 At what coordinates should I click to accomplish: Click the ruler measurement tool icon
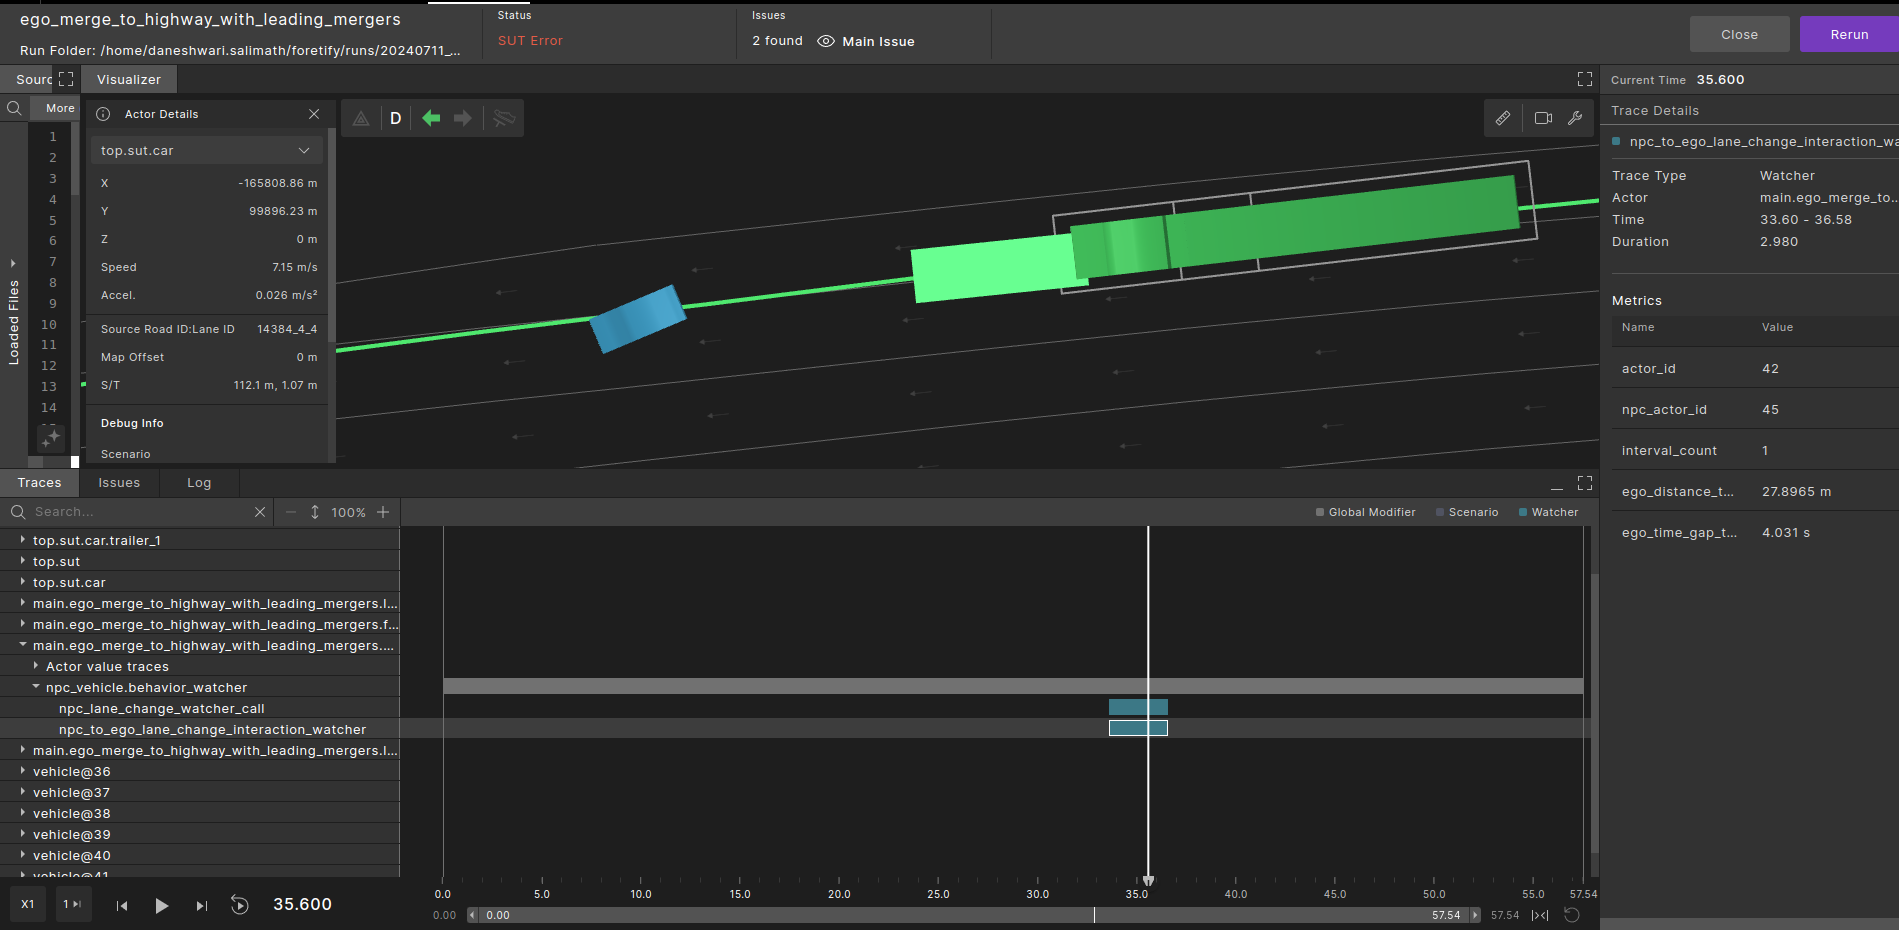coord(1502,118)
